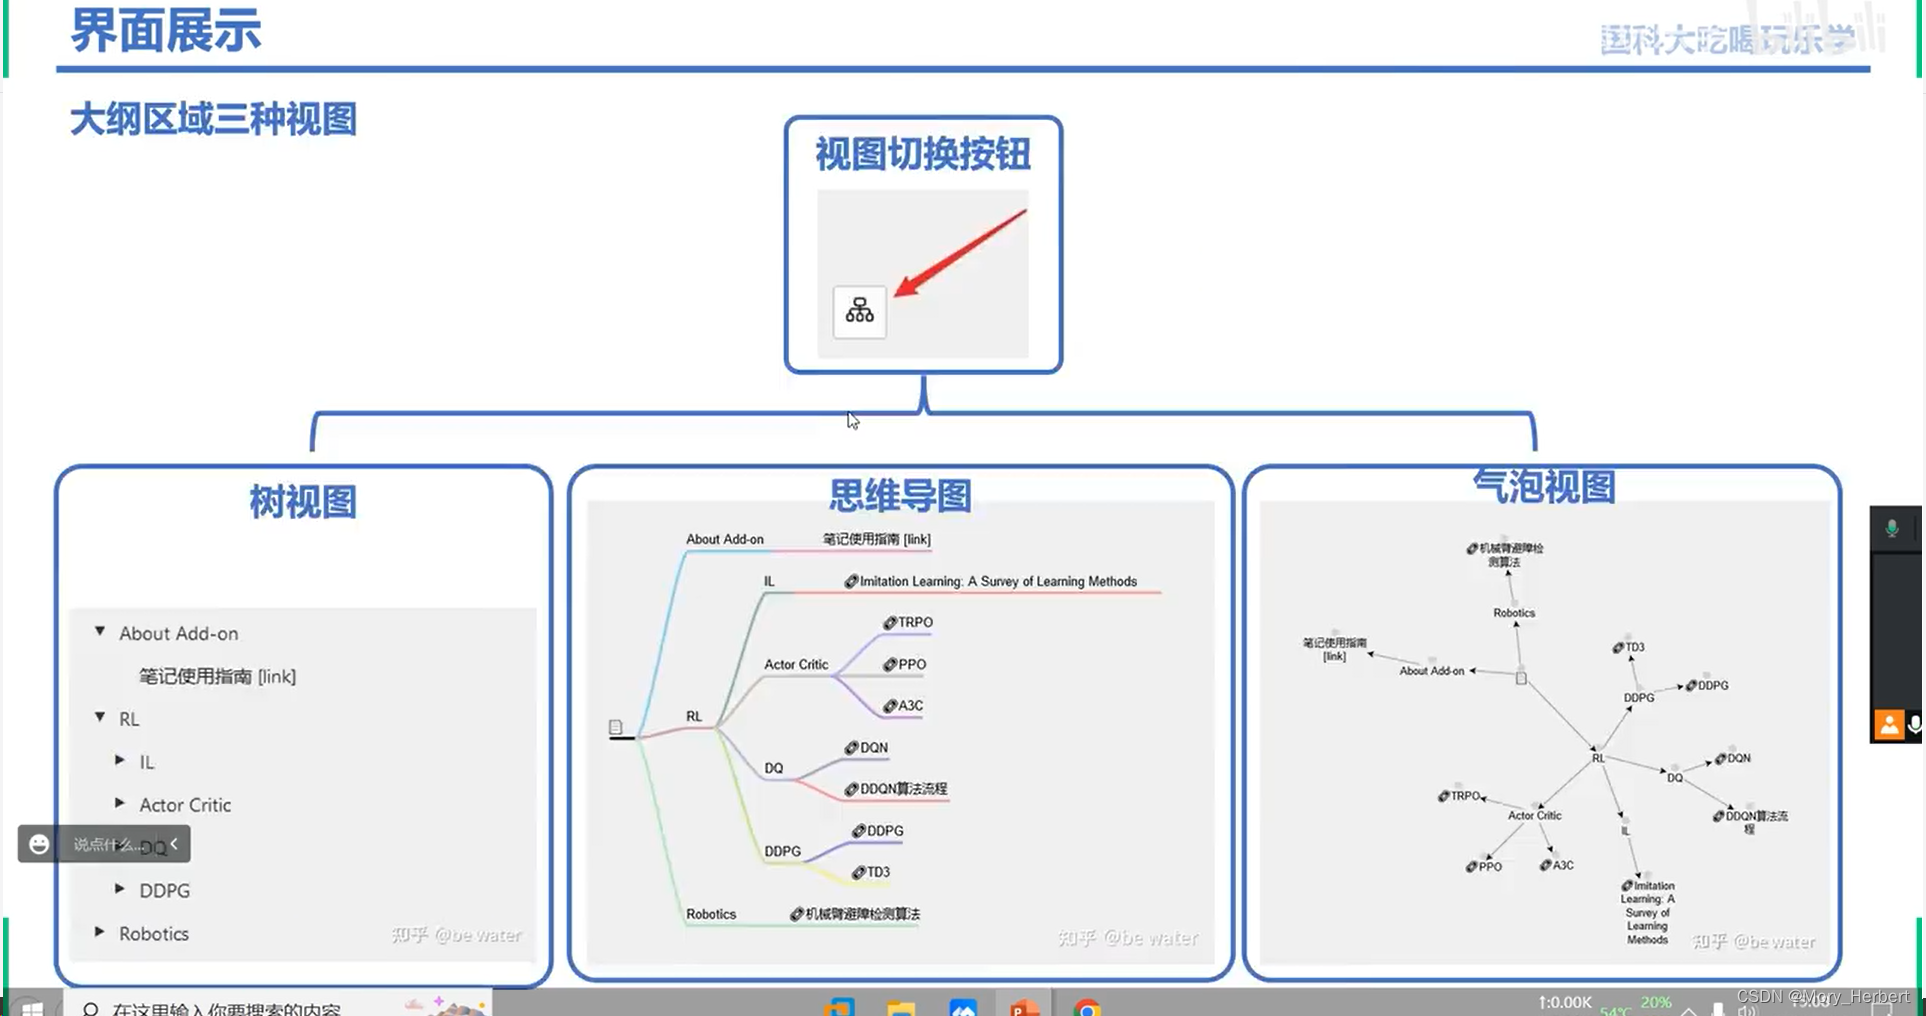The height and width of the screenshot is (1016, 1926).
Task: Click Imitation Learning survey node in bubble view
Action: [x=1647, y=912]
